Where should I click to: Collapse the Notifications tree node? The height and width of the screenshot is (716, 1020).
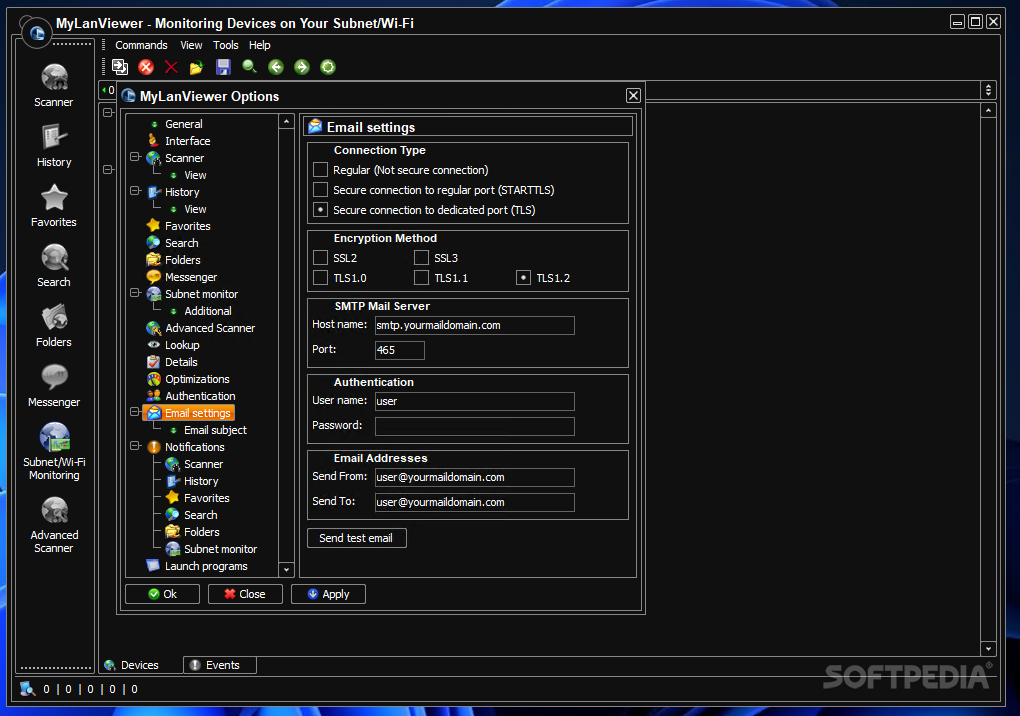coord(135,446)
